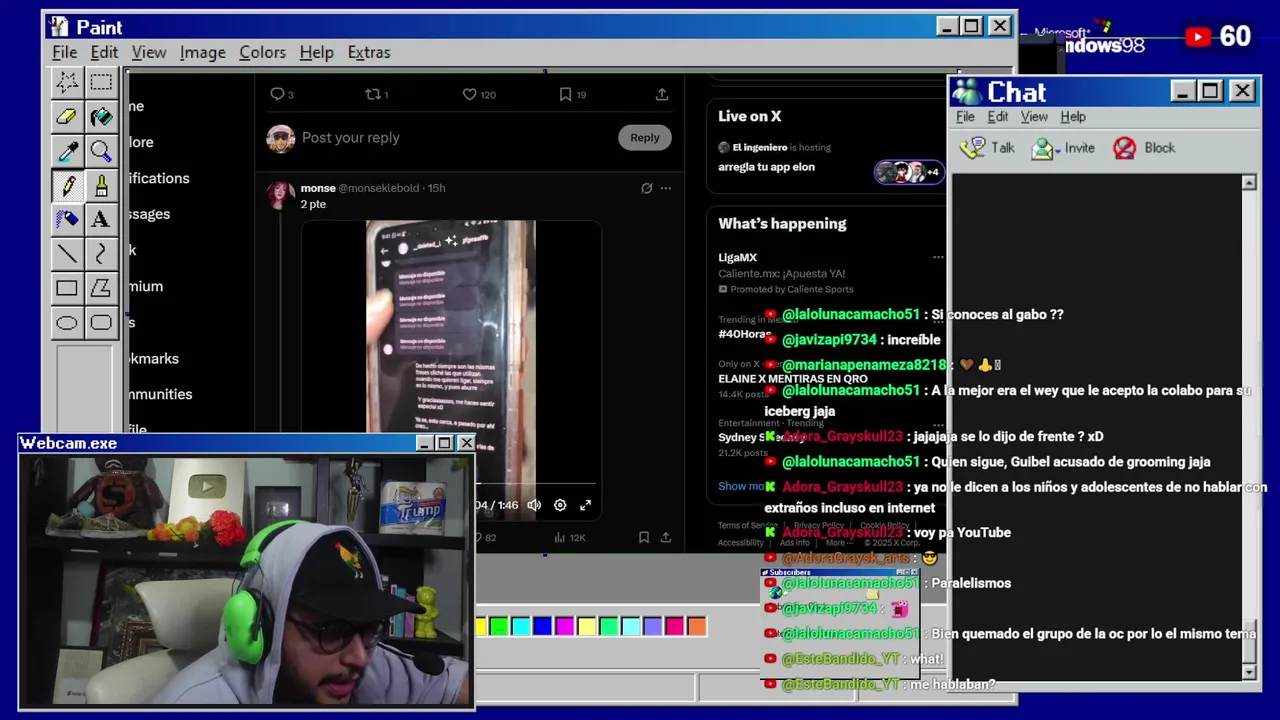Select the rectangular Select tool in Paint
This screenshot has width=1280, height=720.
(101, 82)
